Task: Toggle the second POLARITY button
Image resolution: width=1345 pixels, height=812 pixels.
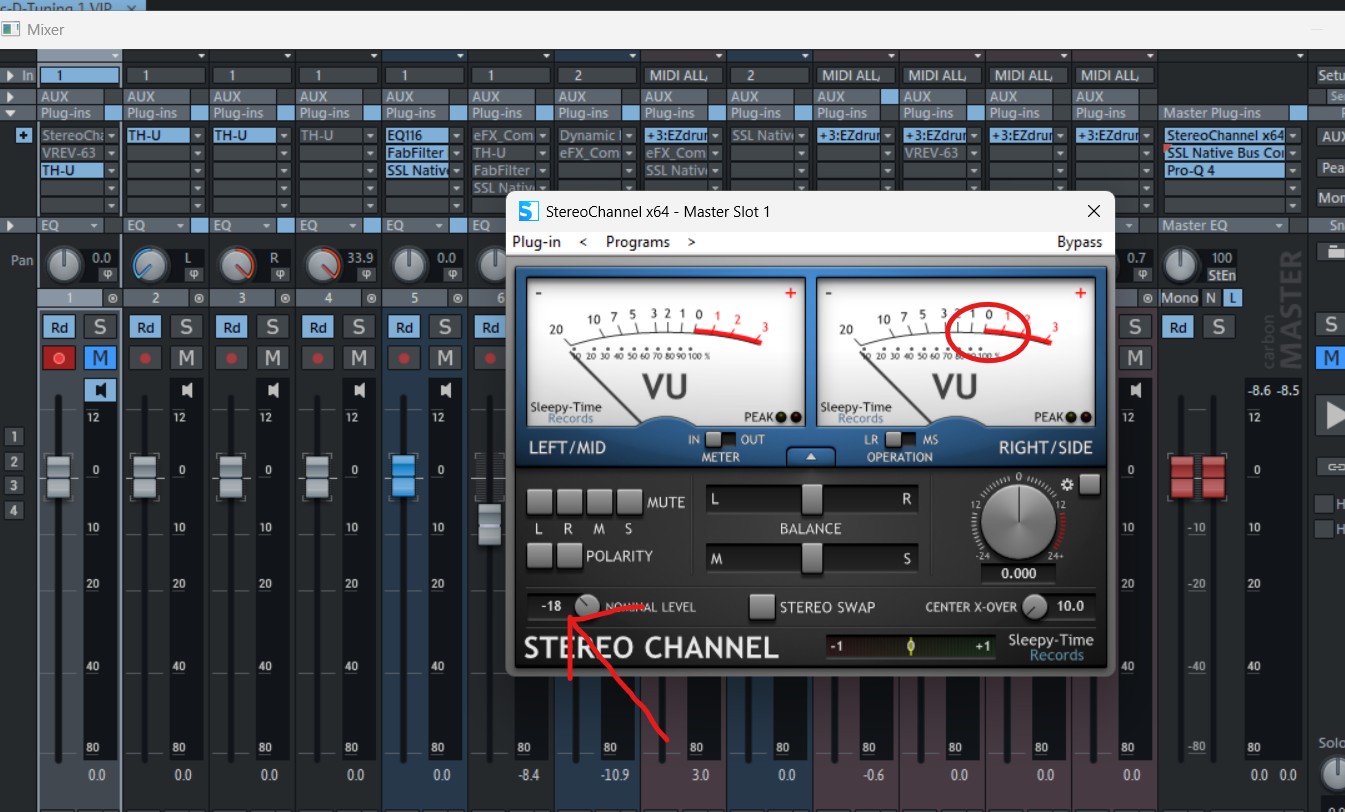Action: [569, 555]
